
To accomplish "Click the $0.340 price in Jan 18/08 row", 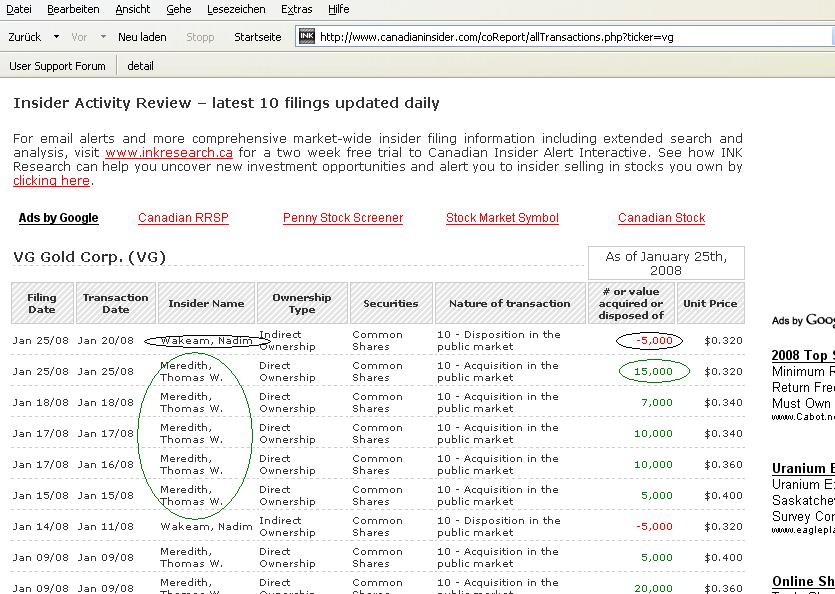I will pyautogui.click(x=723, y=402).
